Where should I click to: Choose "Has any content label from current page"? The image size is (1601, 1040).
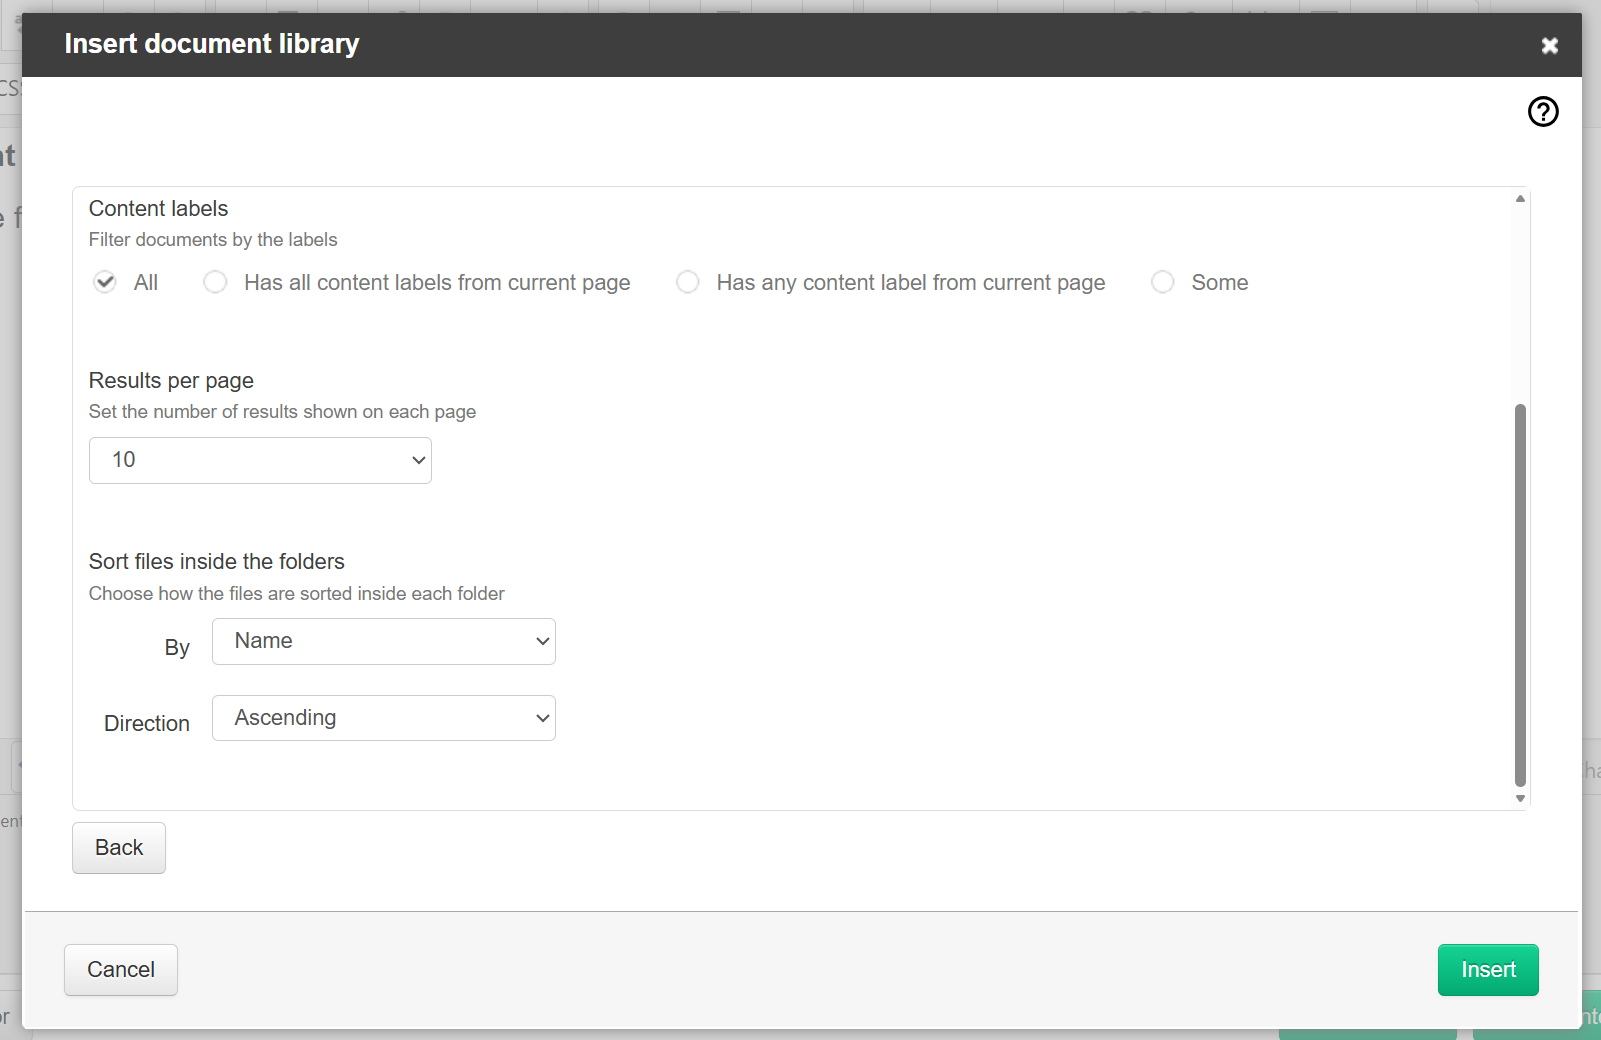(688, 282)
